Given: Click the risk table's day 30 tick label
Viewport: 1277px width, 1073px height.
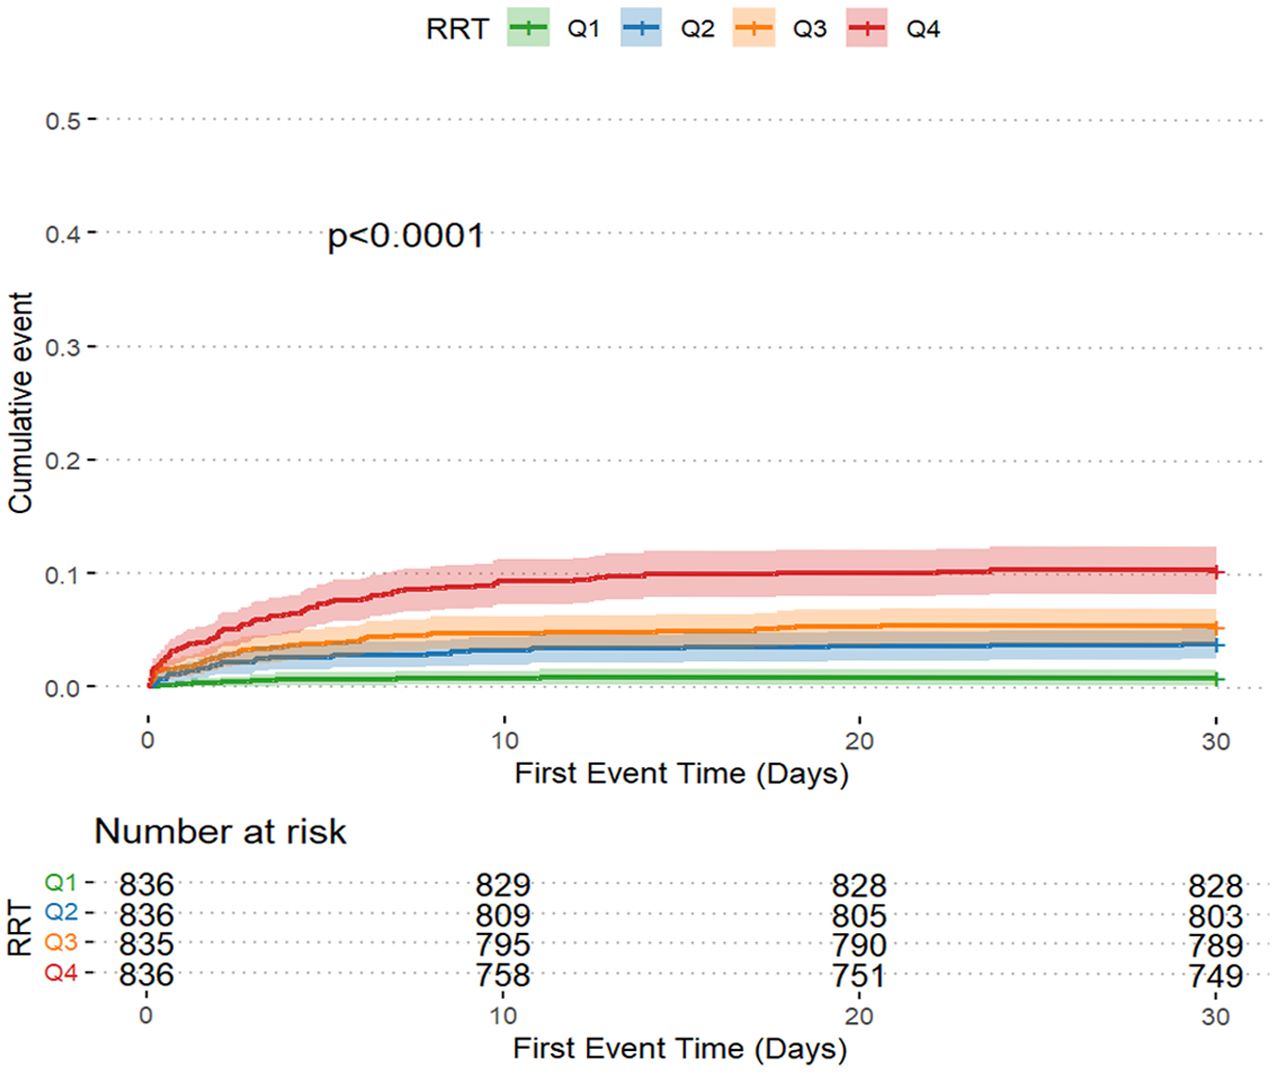Looking at the screenshot, I should click(1216, 1017).
